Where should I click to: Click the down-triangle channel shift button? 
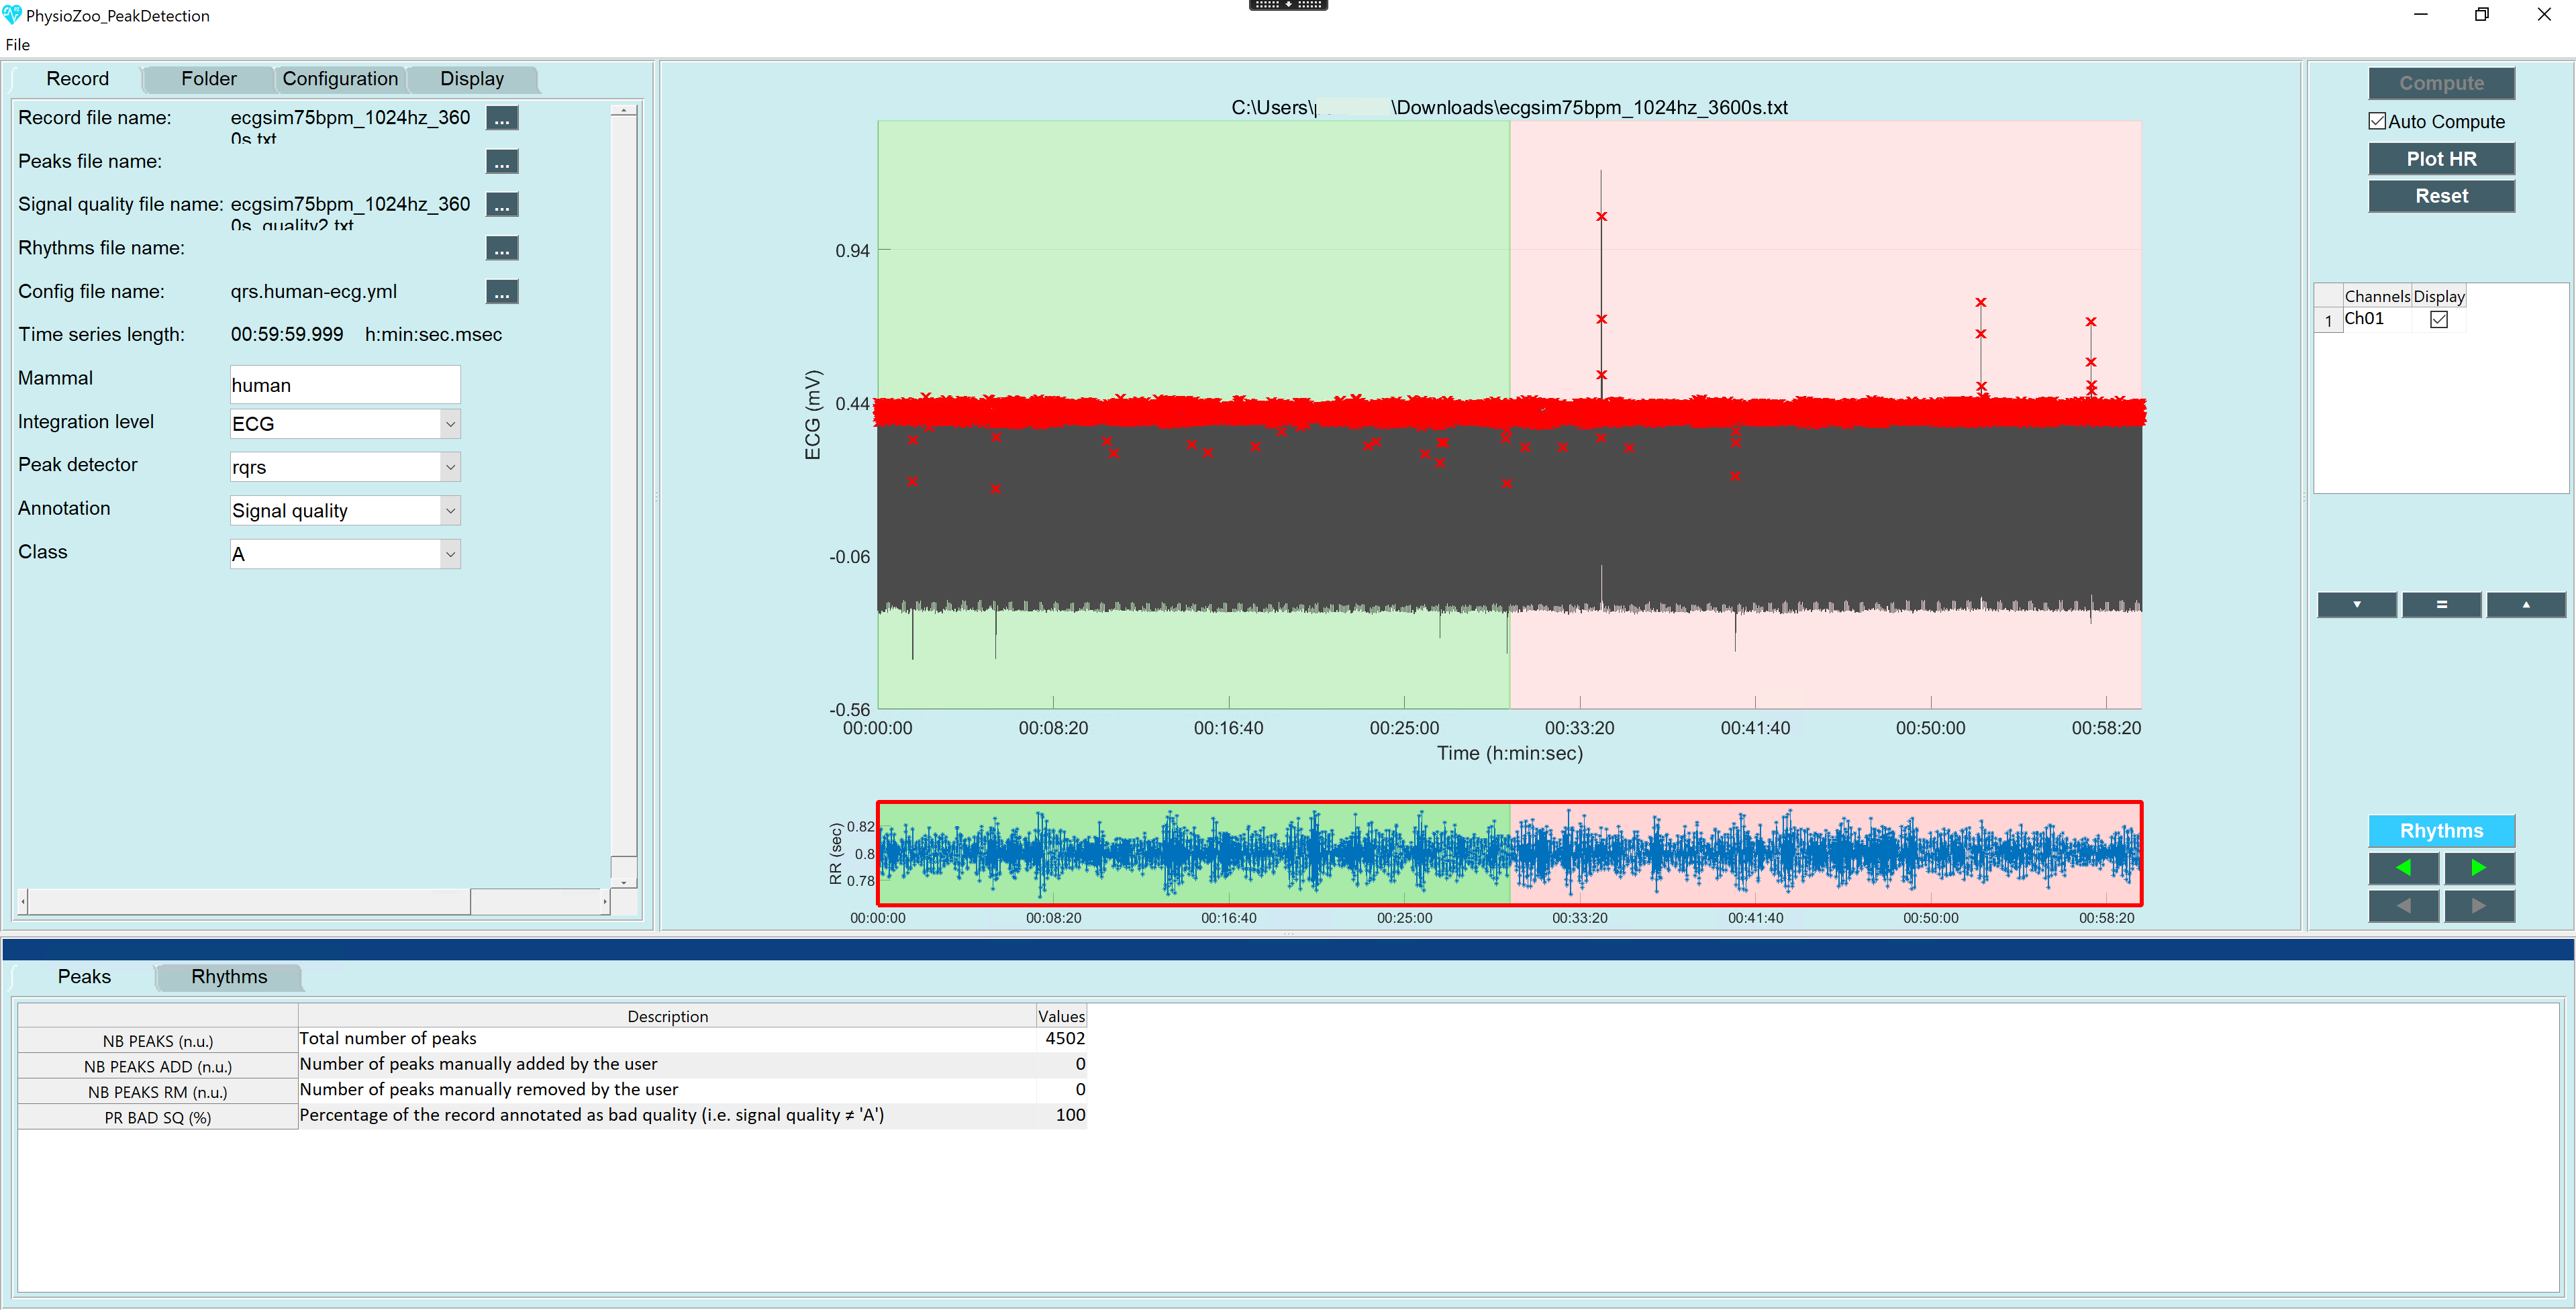pyautogui.click(x=2356, y=604)
